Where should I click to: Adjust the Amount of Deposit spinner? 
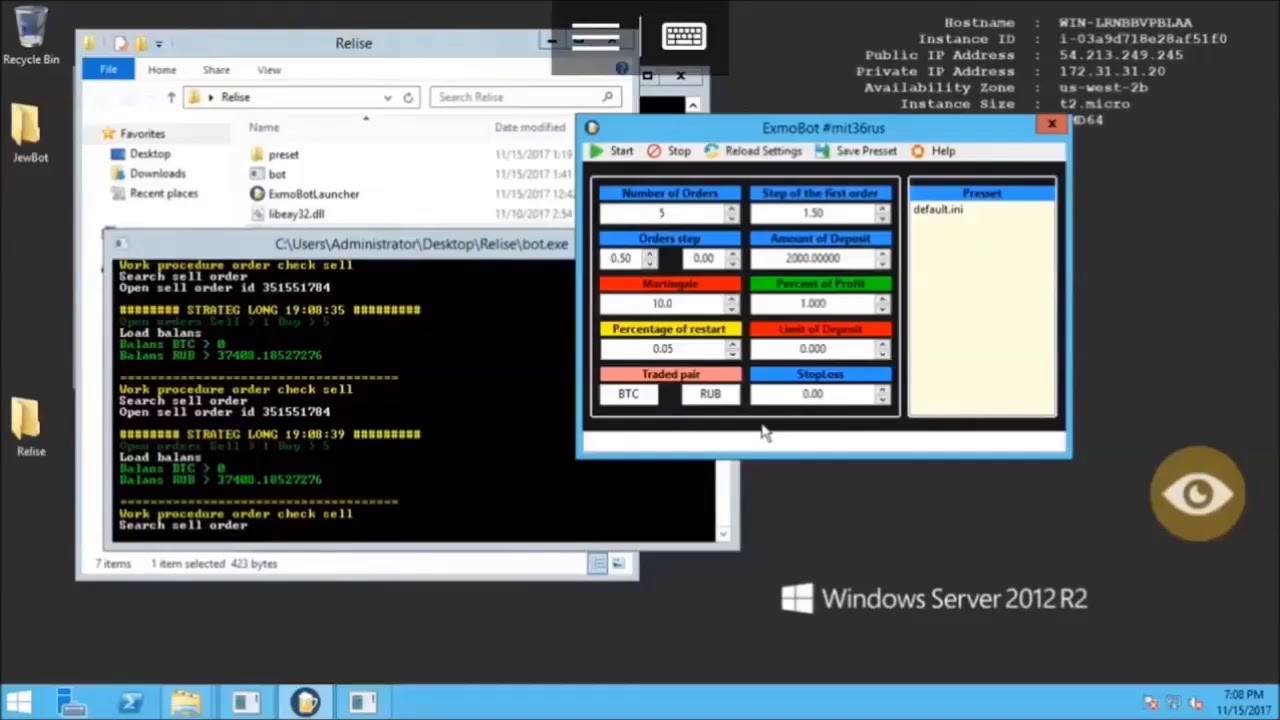pos(882,258)
